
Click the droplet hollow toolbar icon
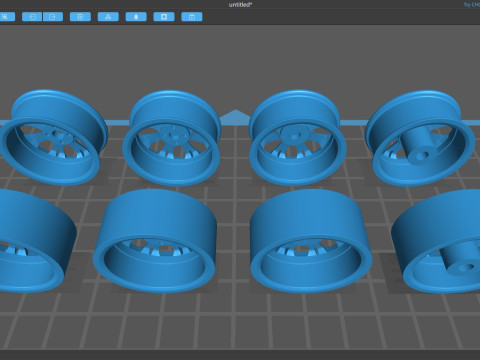[x=136, y=17]
